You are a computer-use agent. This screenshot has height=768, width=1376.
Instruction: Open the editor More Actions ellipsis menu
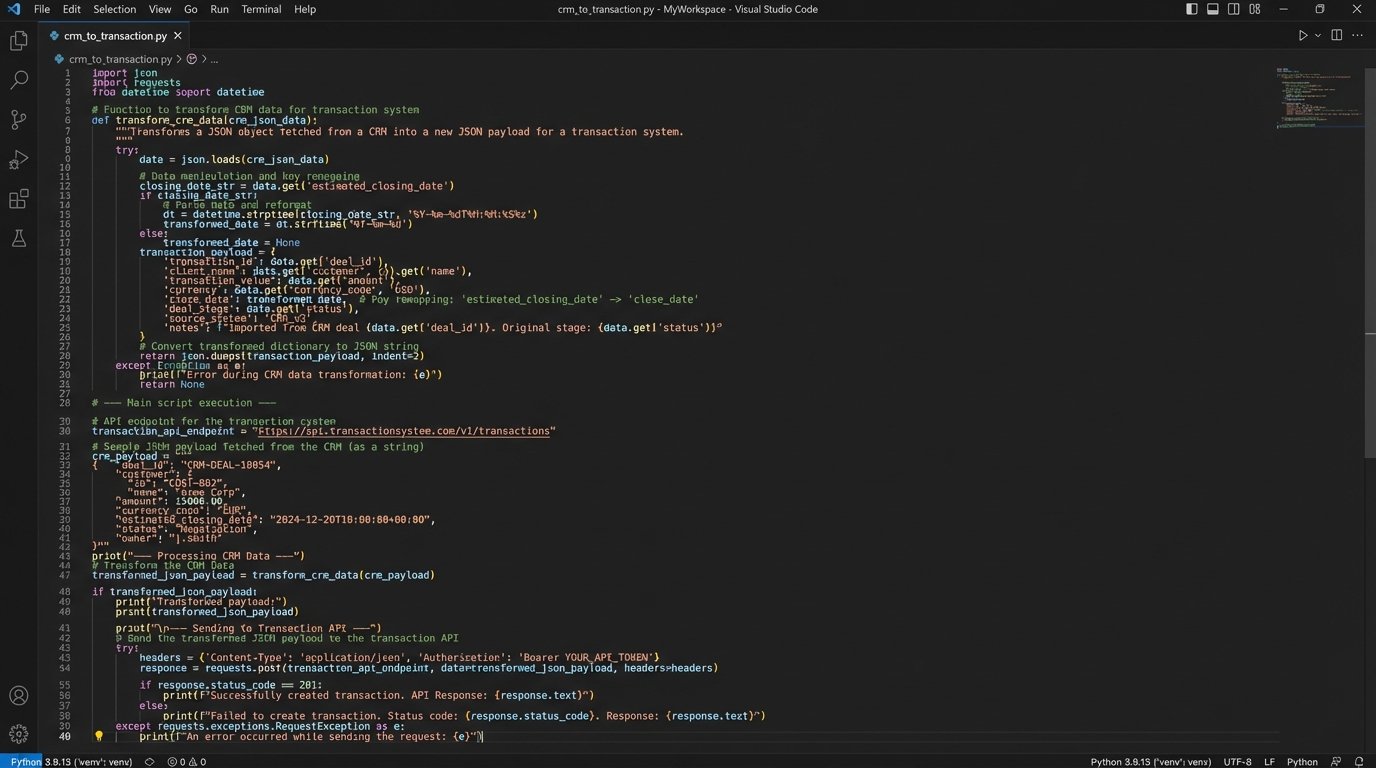(1357, 35)
